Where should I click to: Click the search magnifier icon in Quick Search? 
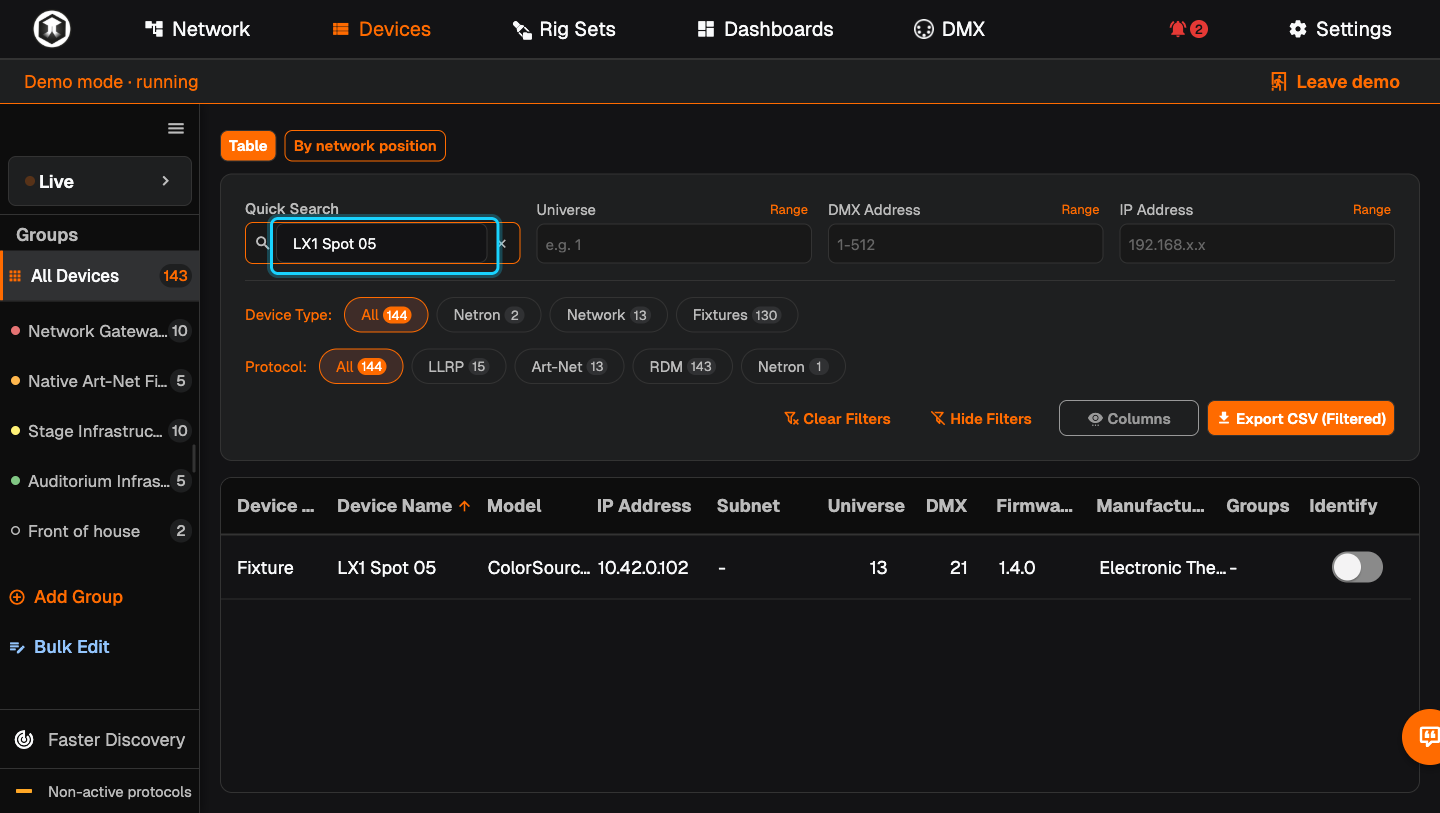click(x=262, y=243)
